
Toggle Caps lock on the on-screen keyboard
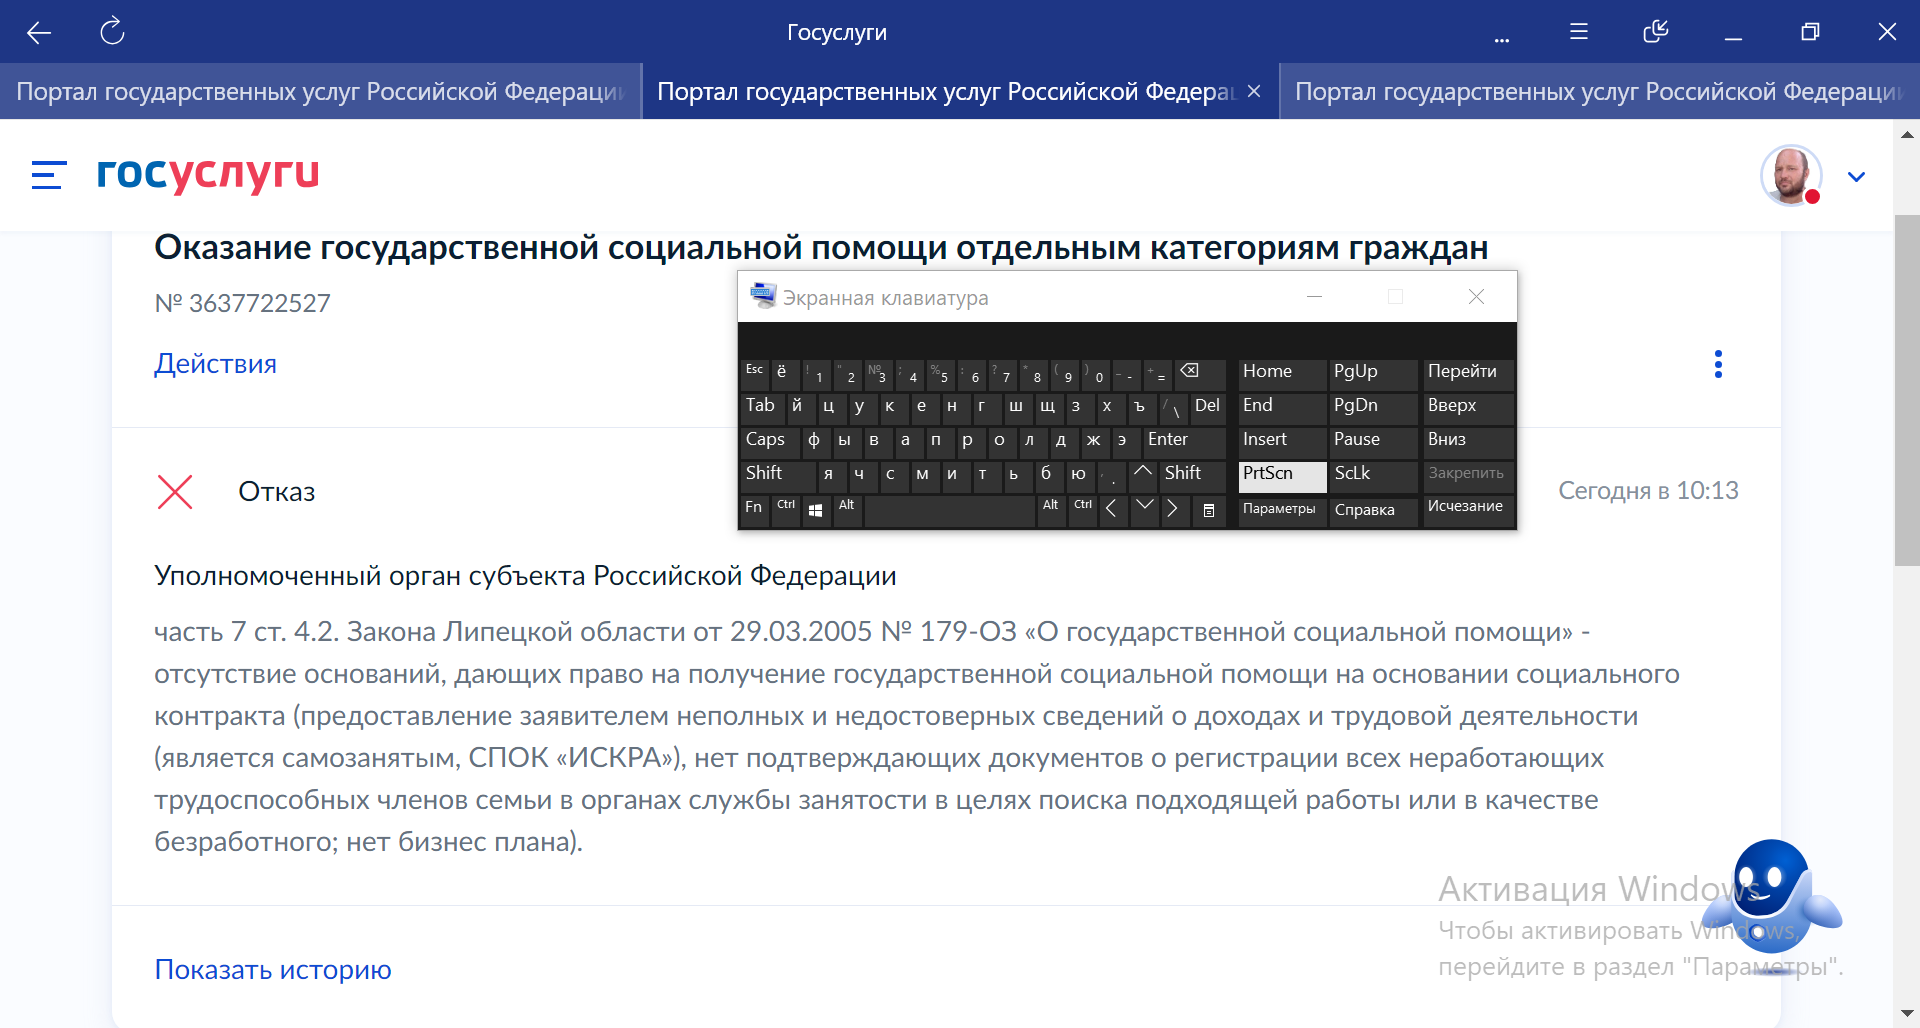(x=770, y=442)
